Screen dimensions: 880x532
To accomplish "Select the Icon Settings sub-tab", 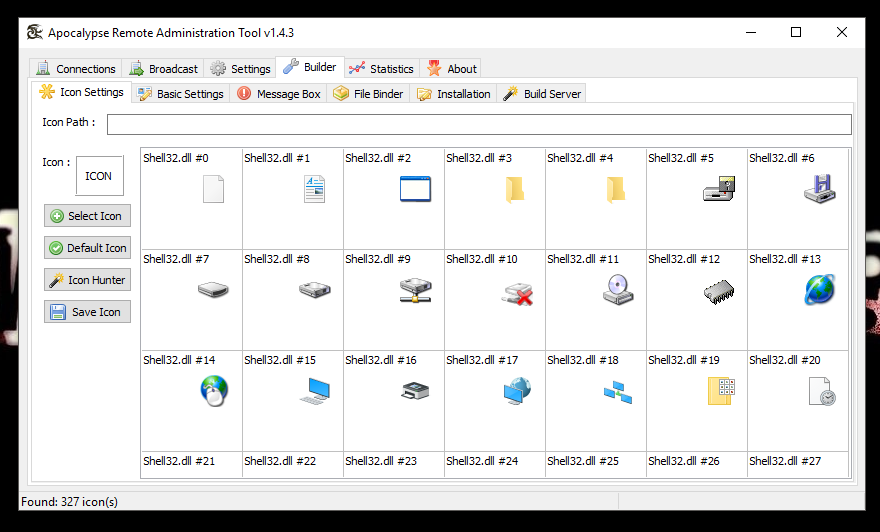I will (81, 92).
